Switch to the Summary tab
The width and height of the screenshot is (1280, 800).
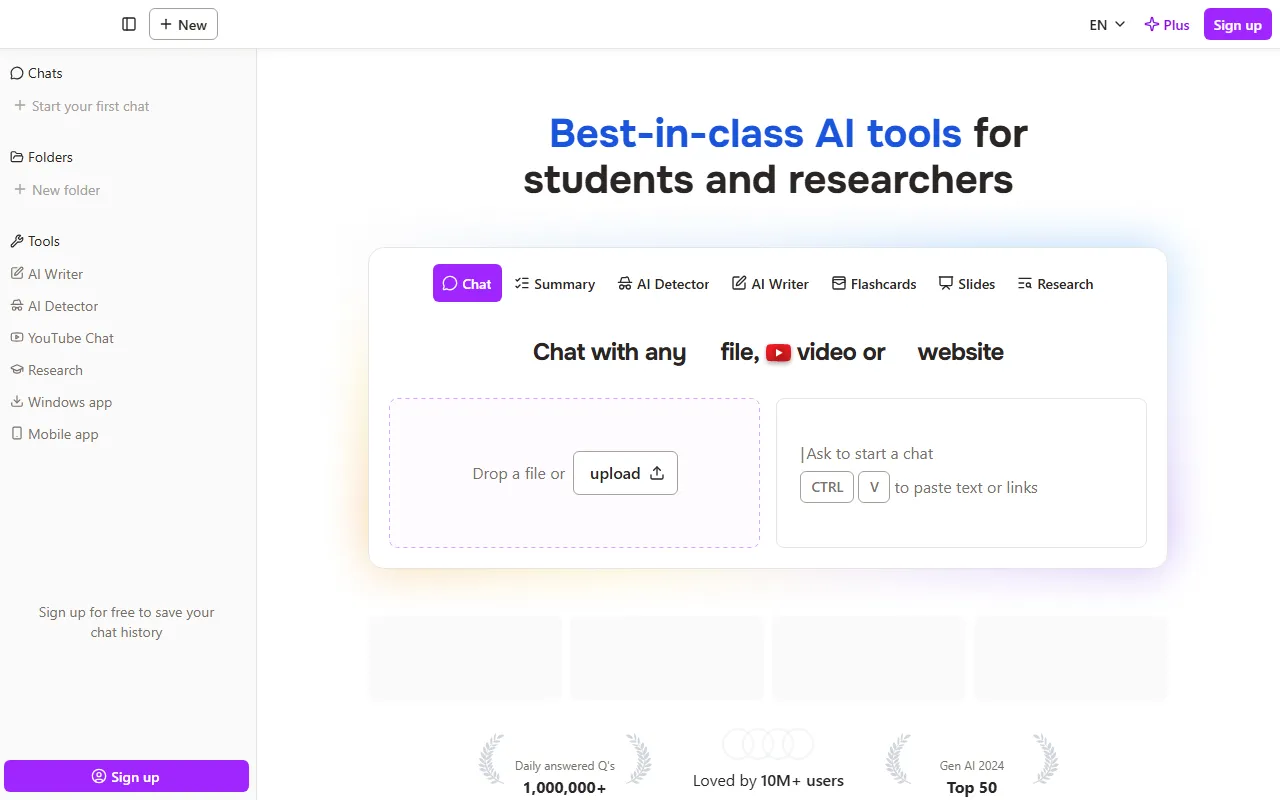[555, 284]
